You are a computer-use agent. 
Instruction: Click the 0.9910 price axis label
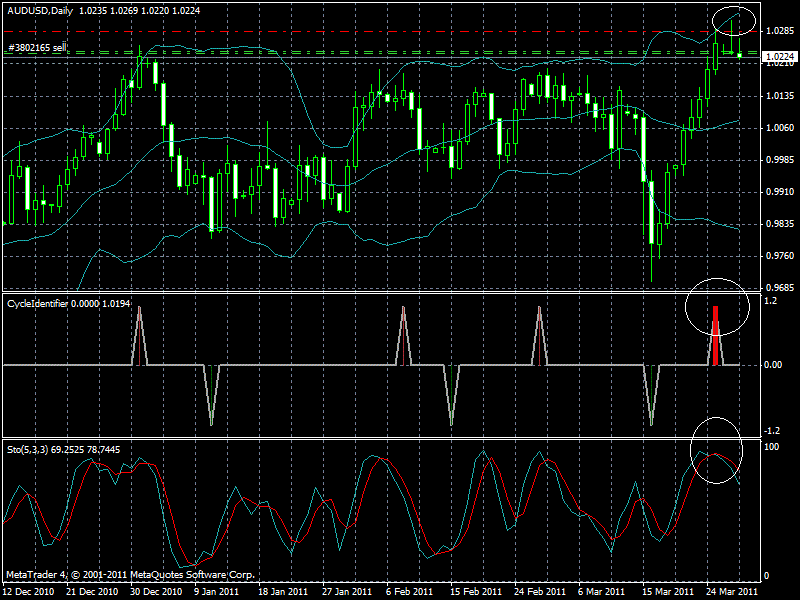pos(780,192)
